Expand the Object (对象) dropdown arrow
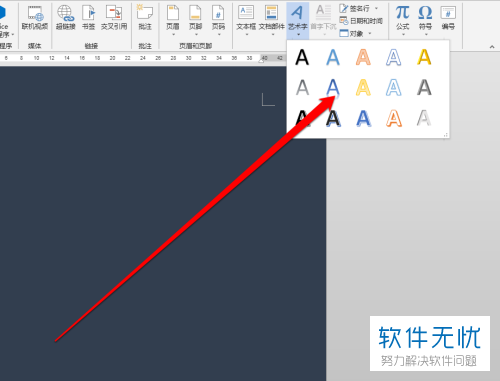The image size is (500, 381). [370, 33]
